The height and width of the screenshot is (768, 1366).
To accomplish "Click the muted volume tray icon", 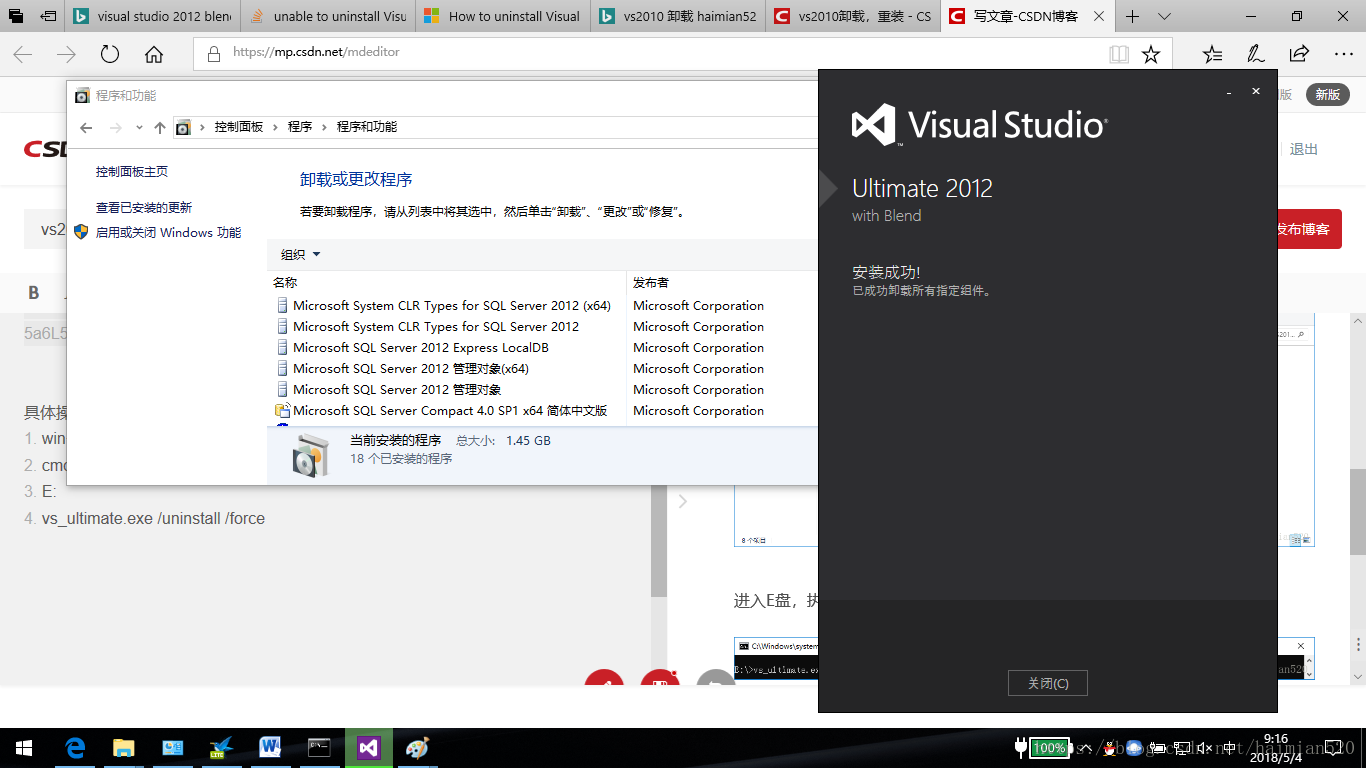I will pyautogui.click(x=1205, y=748).
